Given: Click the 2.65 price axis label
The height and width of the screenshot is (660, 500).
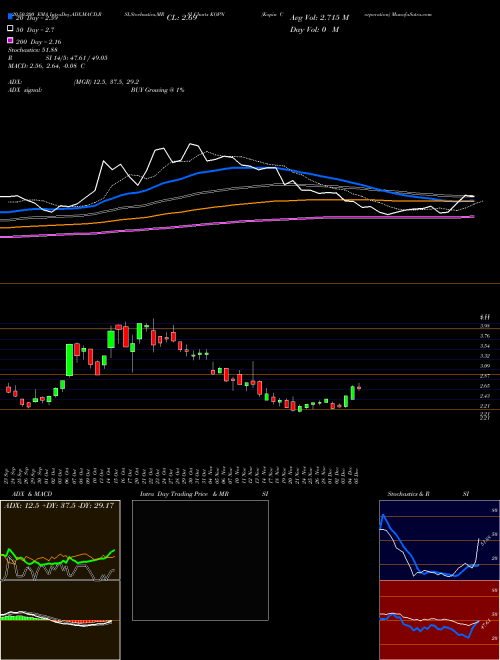Looking at the screenshot, I should pos(484,386).
